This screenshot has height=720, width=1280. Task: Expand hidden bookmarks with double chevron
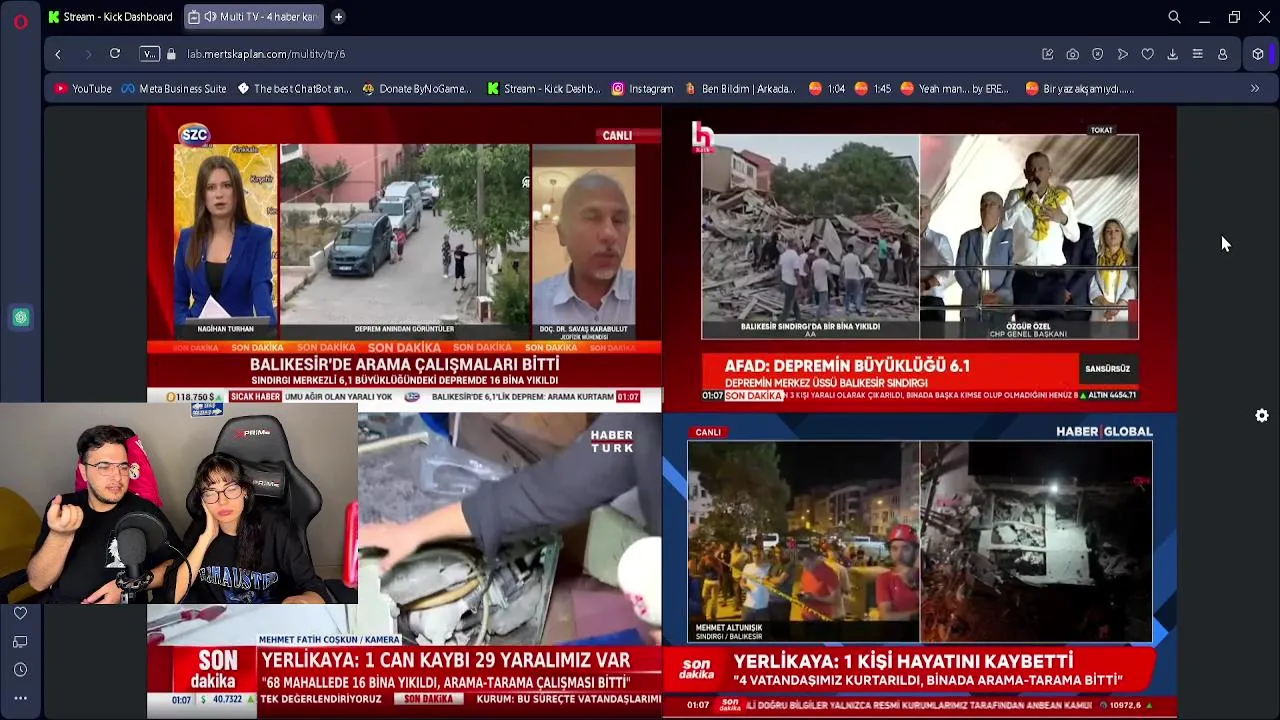1255,89
